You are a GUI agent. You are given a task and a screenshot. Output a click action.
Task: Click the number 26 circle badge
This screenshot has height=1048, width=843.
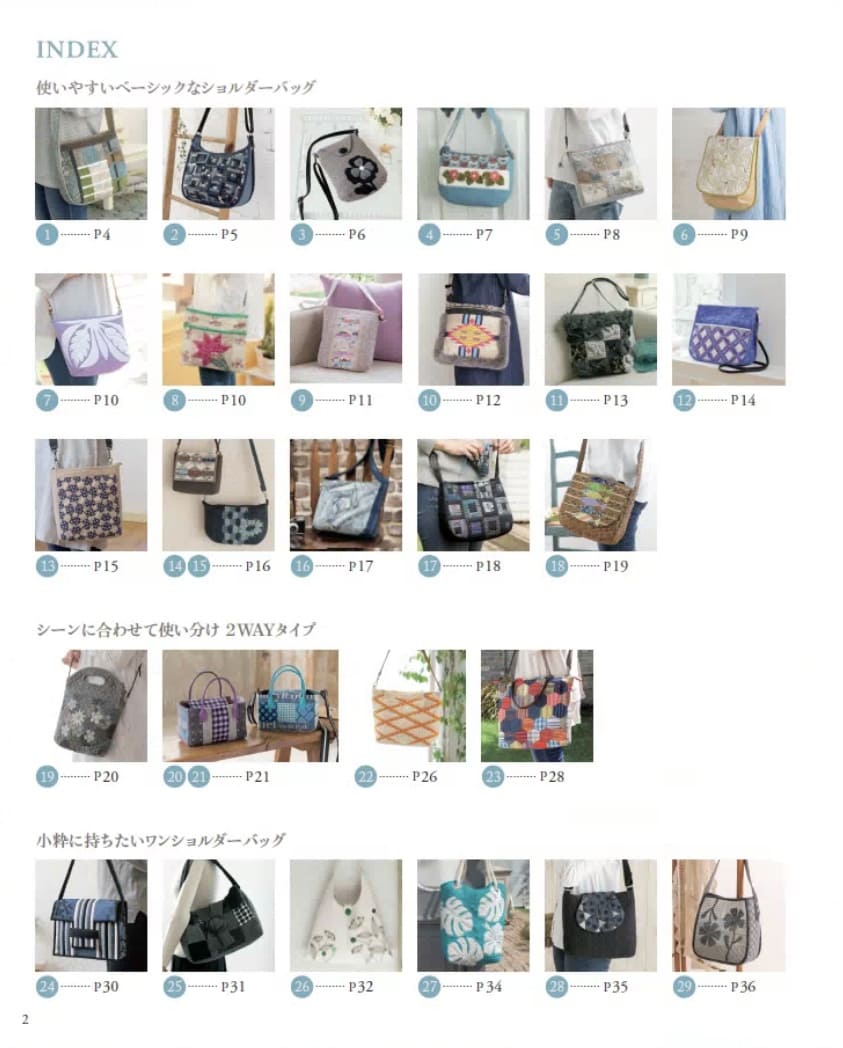pyautogui.click(x=302, y=987)
